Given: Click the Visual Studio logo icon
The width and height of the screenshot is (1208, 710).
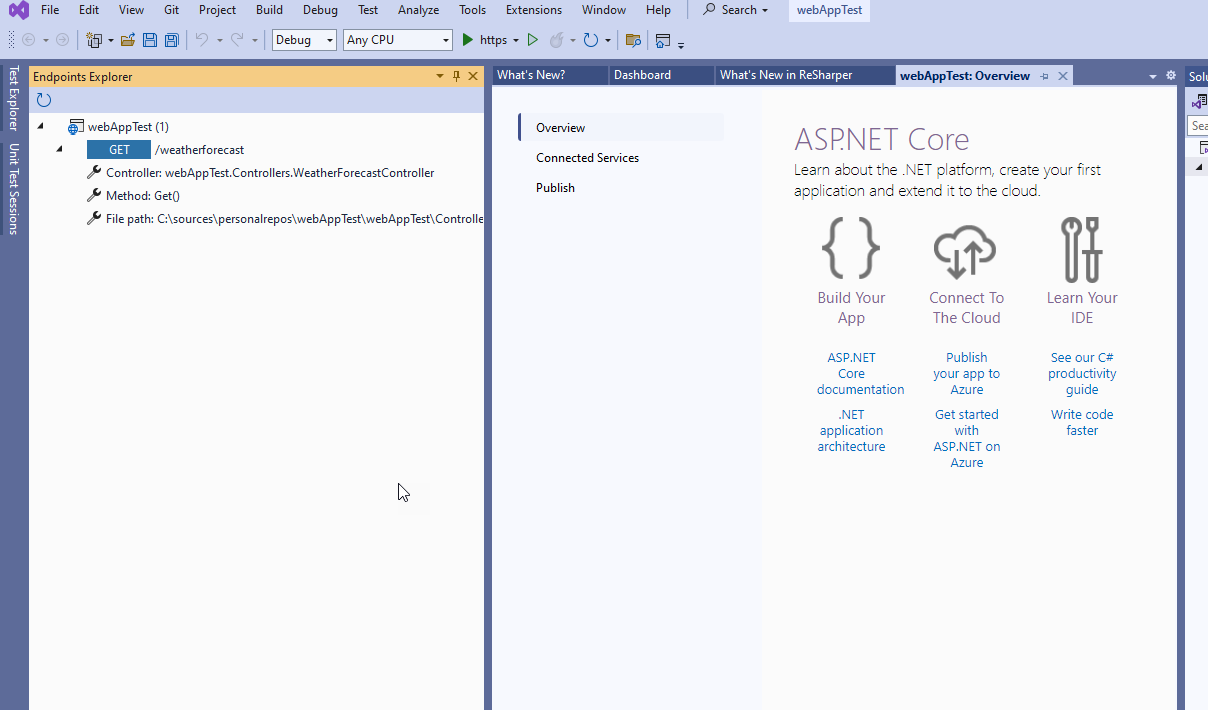Looking at the screenshot, I should 19,10.
